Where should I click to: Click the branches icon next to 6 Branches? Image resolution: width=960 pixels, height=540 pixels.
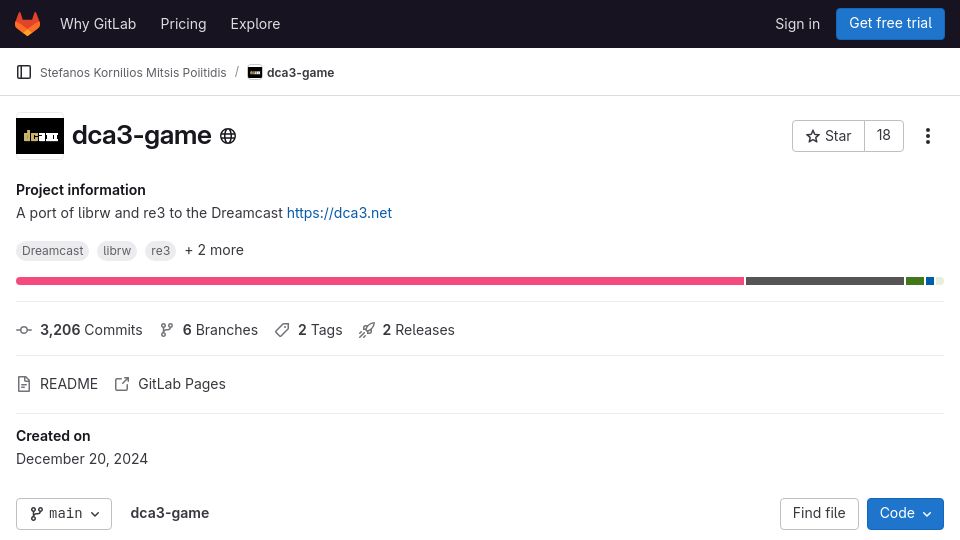coord(167,330)
